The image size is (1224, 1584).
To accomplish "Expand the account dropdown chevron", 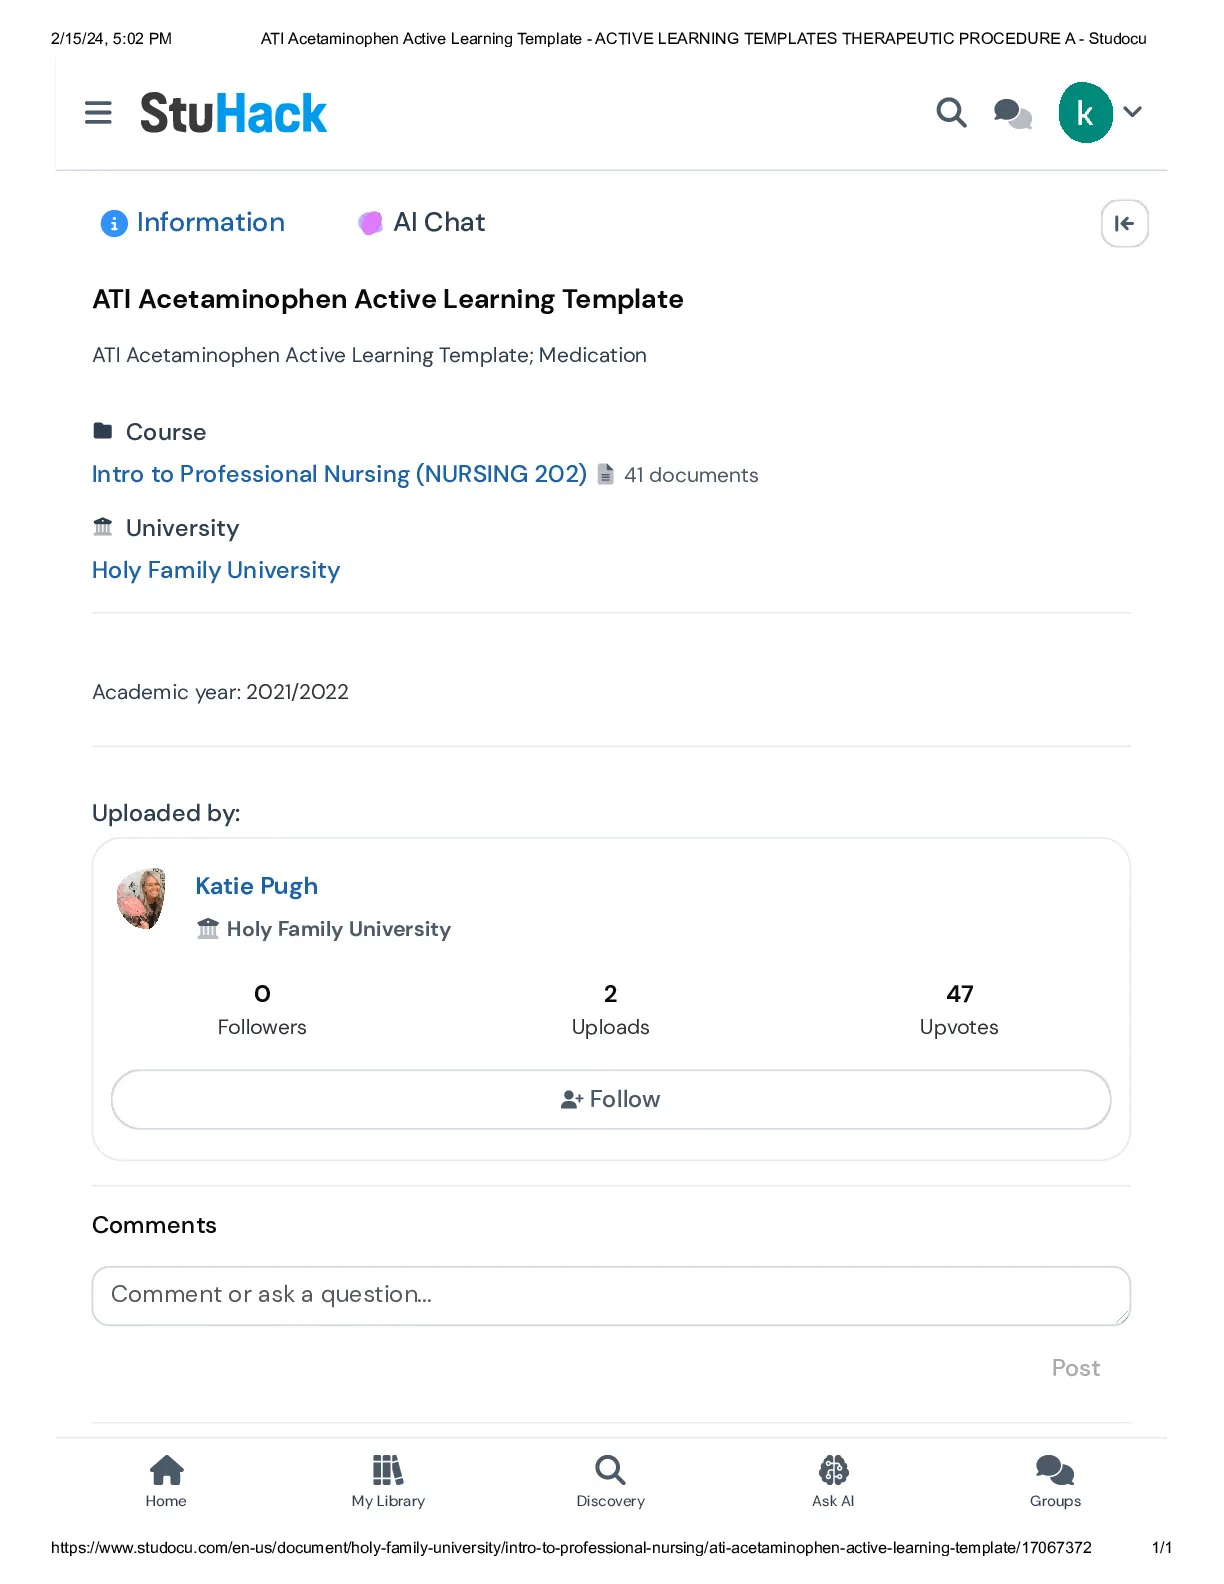I will tap(1132, 112).
